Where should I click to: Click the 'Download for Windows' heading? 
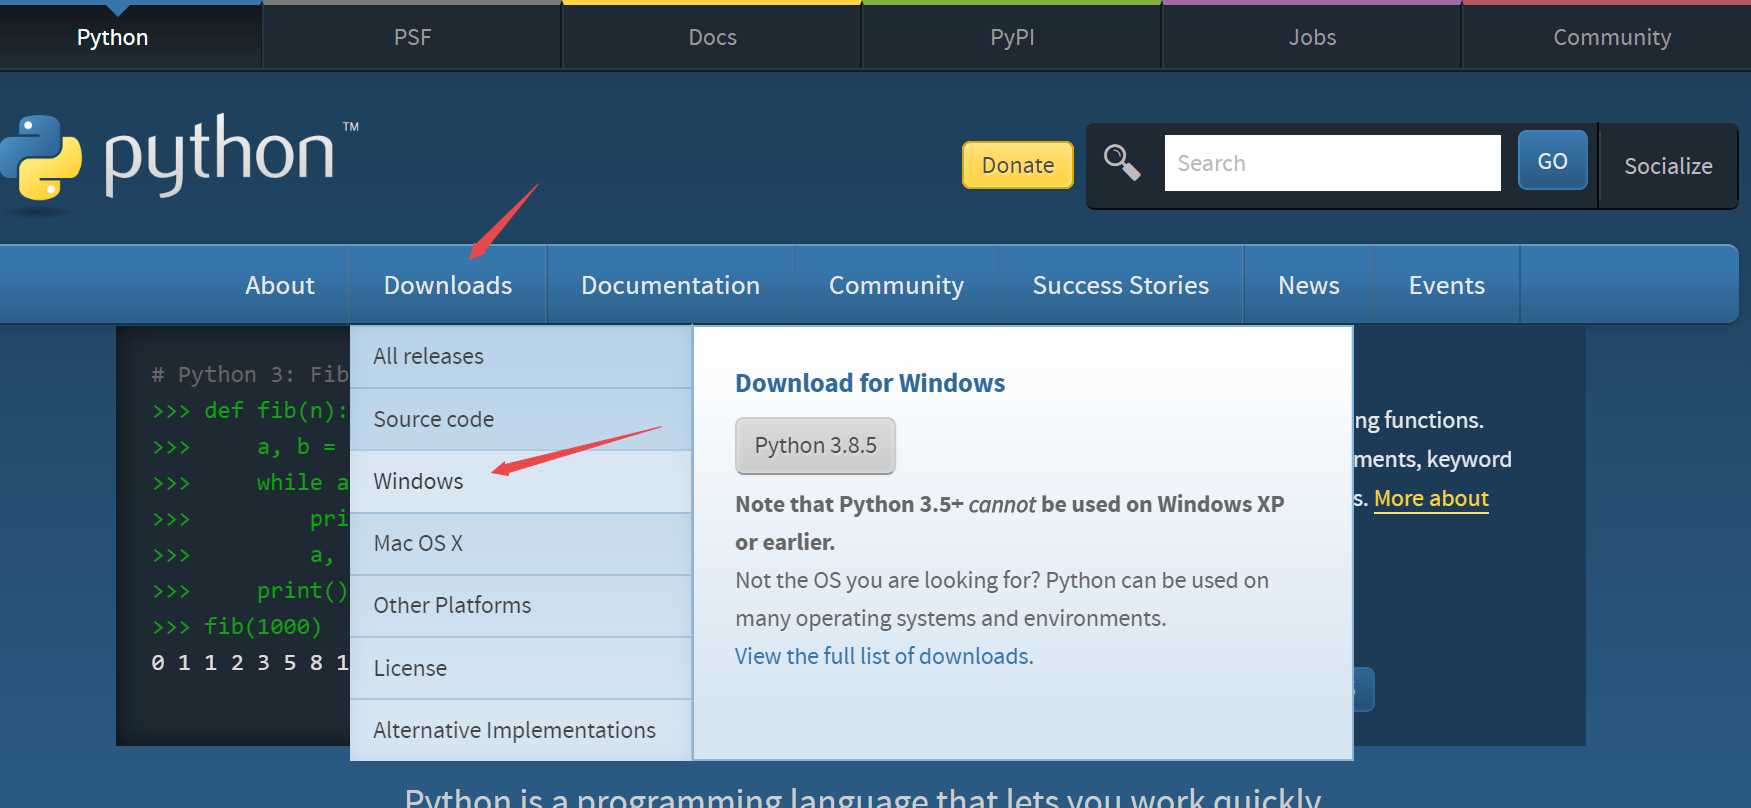click(870, 383)
